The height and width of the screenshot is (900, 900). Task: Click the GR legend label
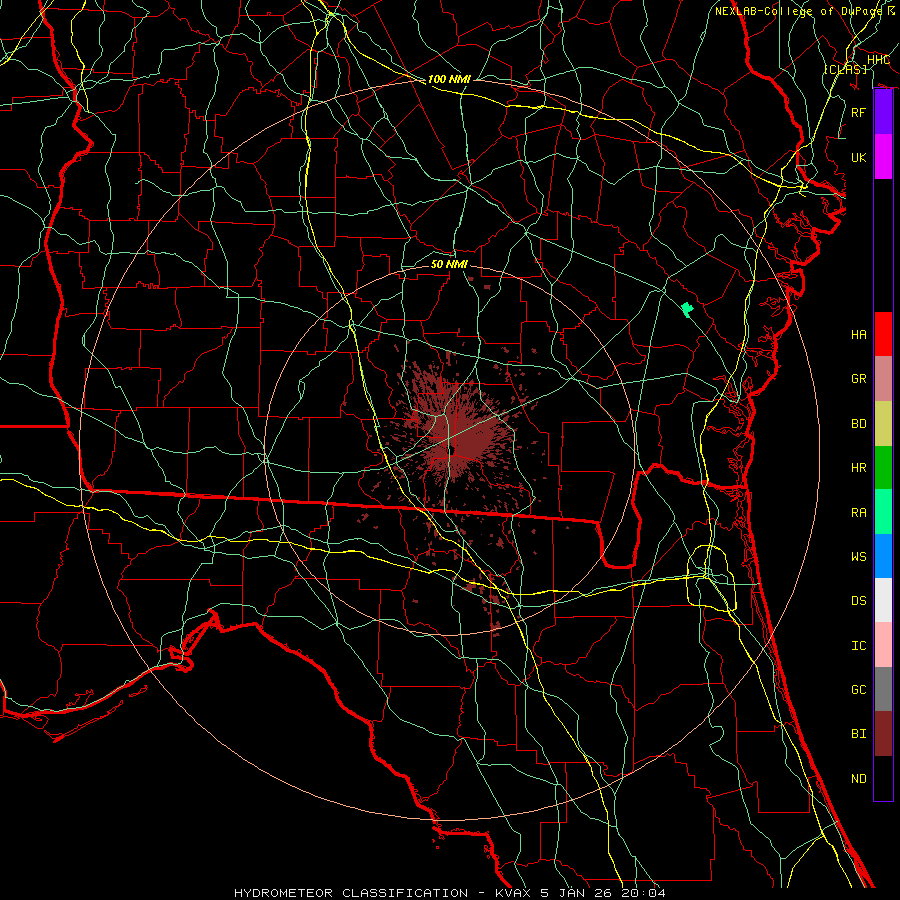click(x=859, y=379)
